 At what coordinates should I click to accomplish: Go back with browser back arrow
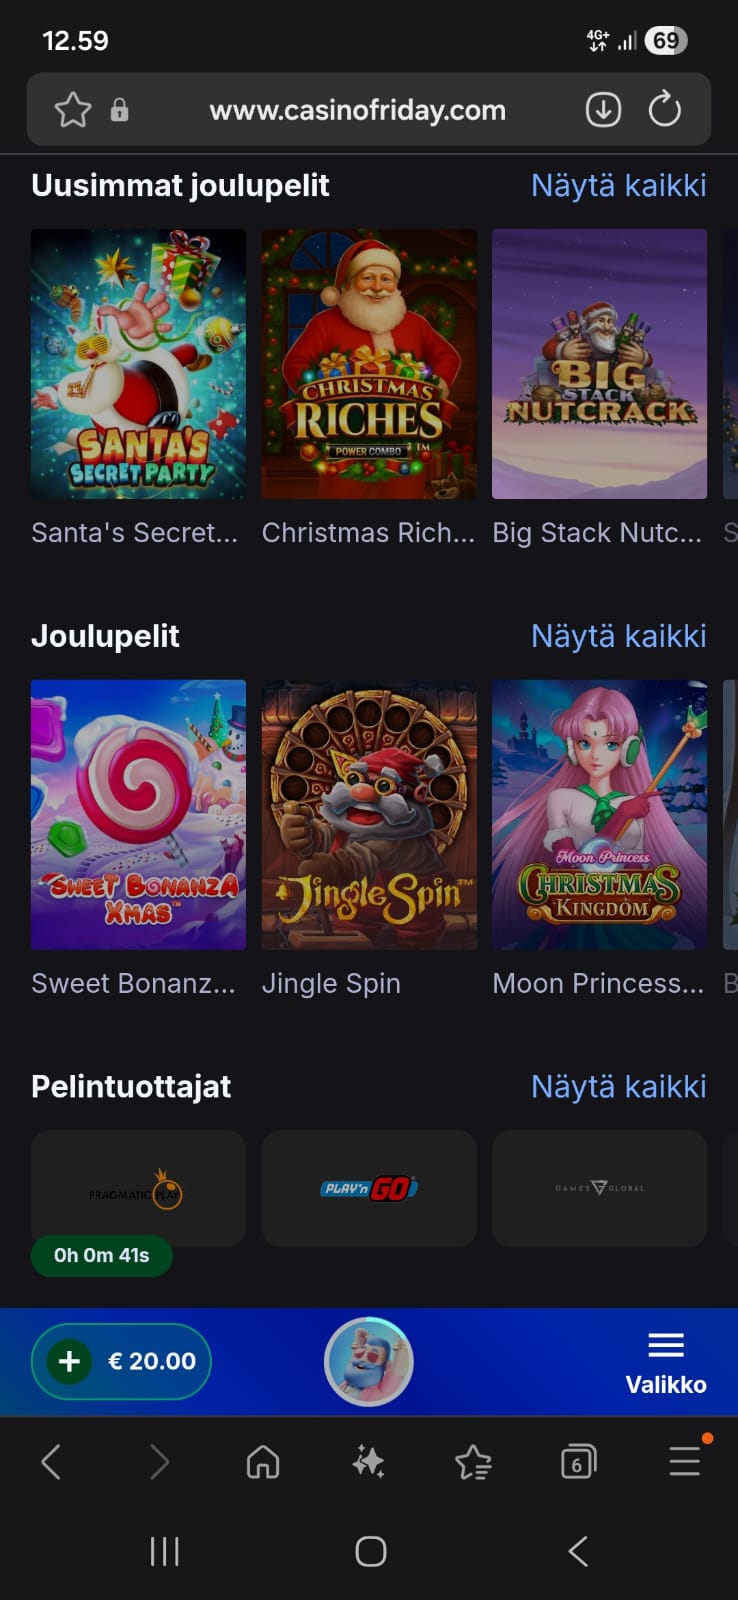52,1463
